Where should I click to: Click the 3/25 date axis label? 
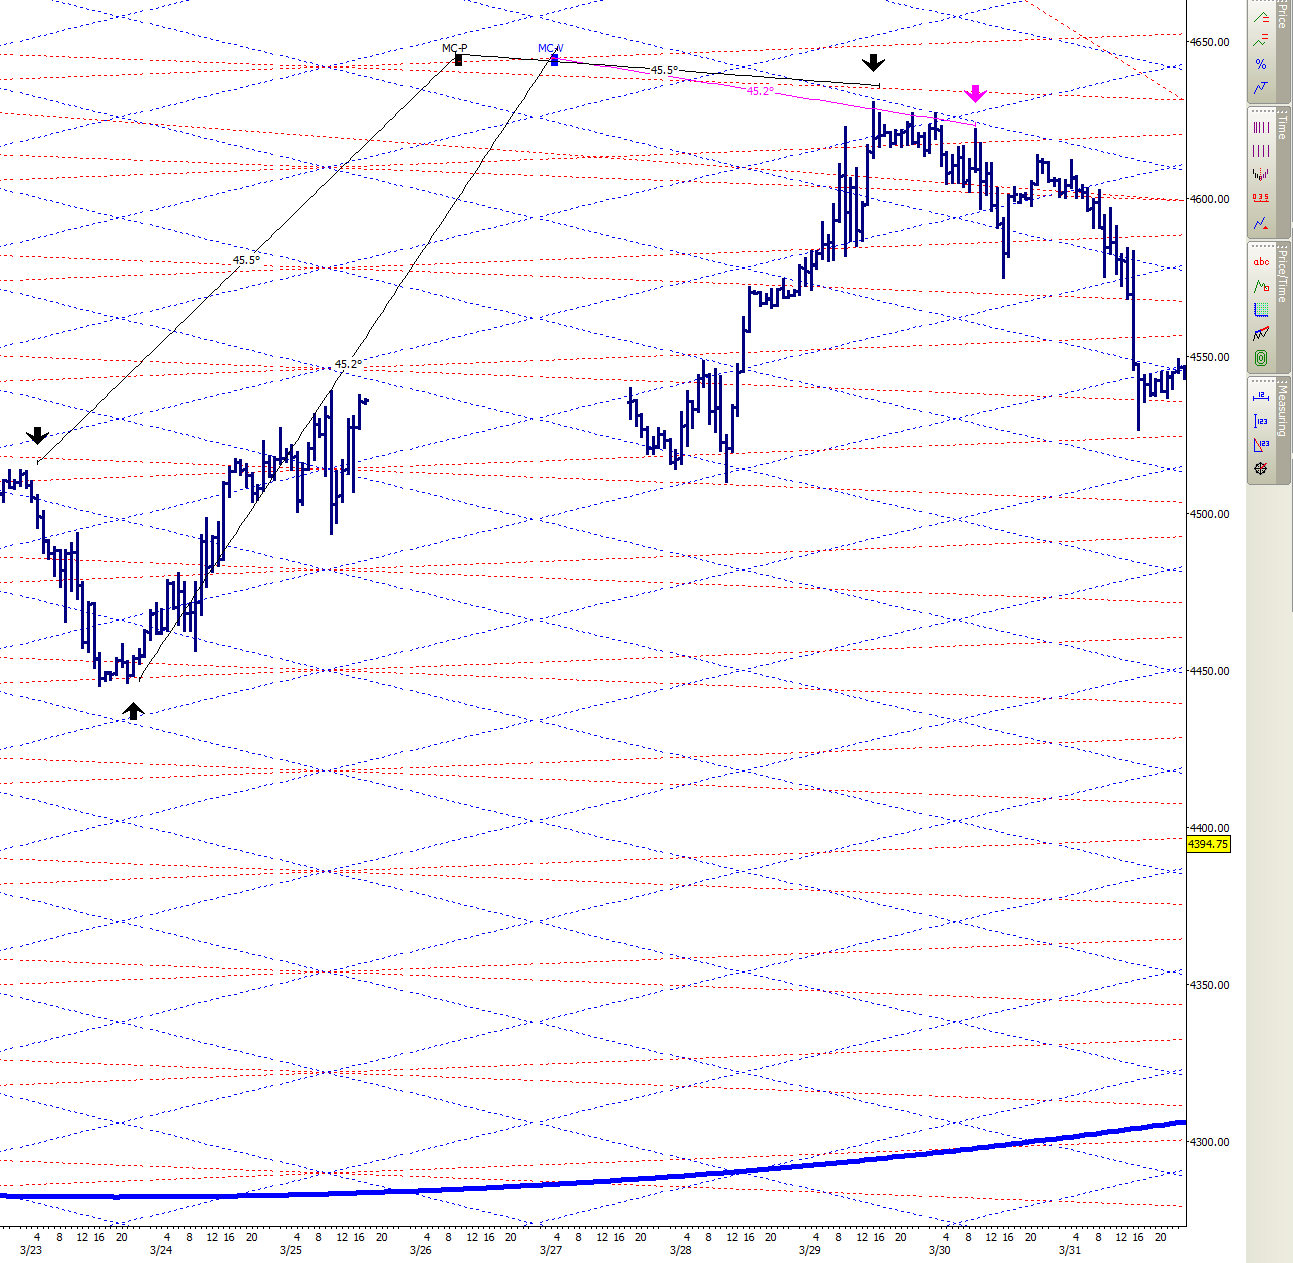[x=290, y=1250]
